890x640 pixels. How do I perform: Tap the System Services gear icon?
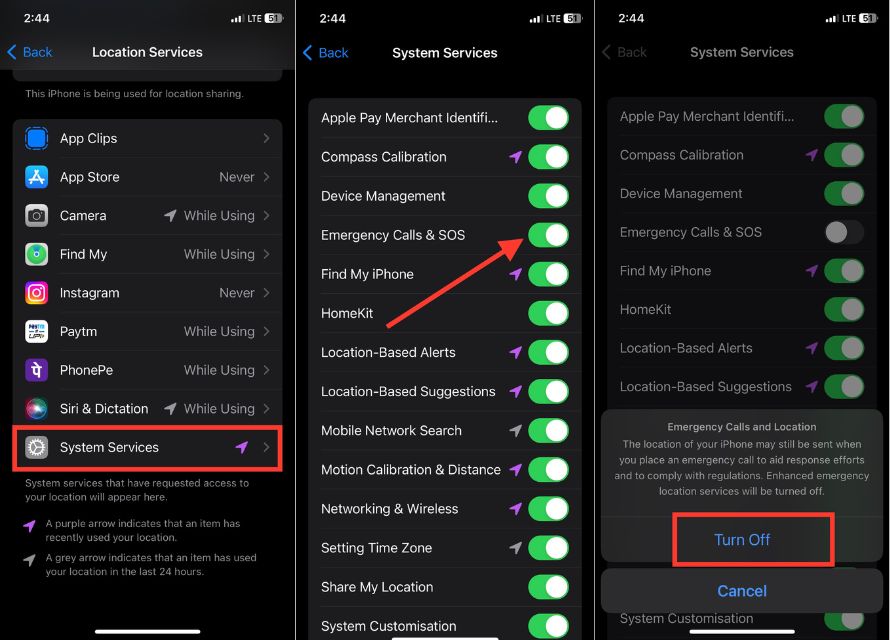coord(36,447)
